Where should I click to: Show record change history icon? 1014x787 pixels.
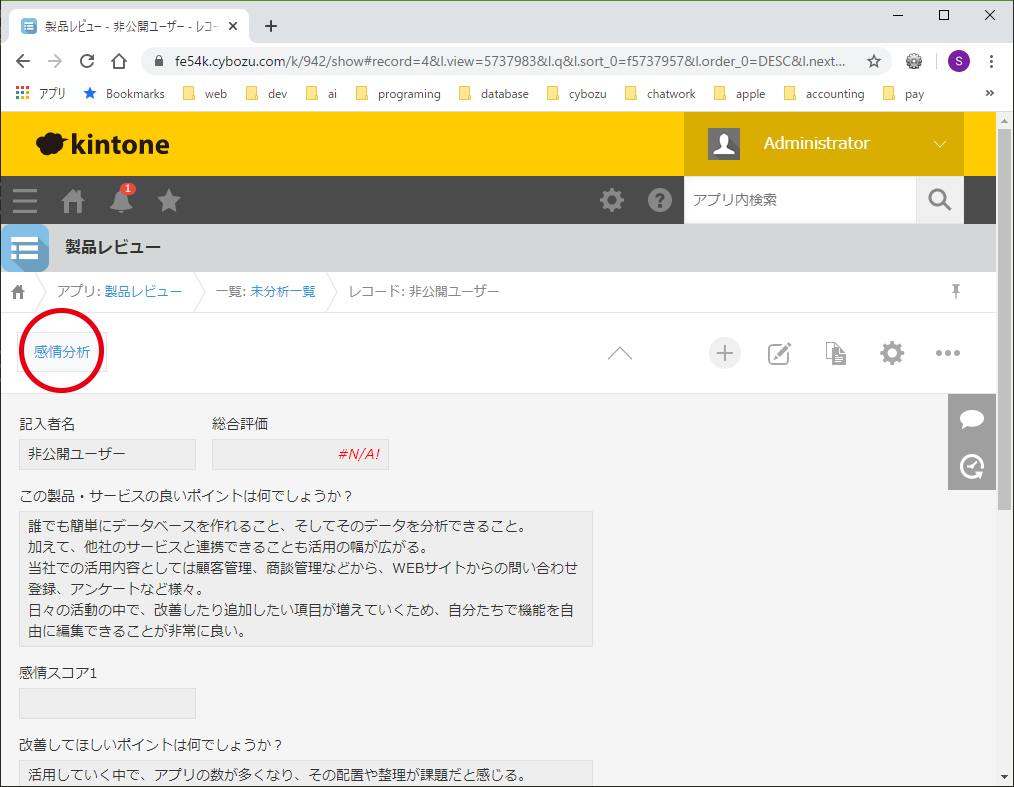click(972, 466)
